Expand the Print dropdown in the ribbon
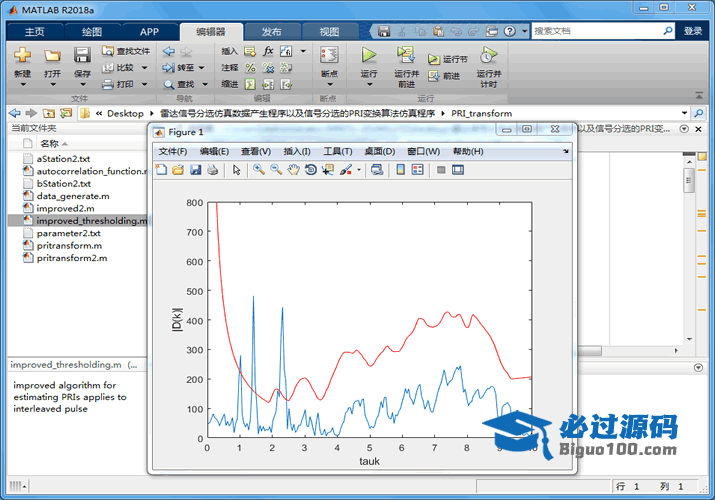Screen dimensions: 715x500 (x=144, y=85)
